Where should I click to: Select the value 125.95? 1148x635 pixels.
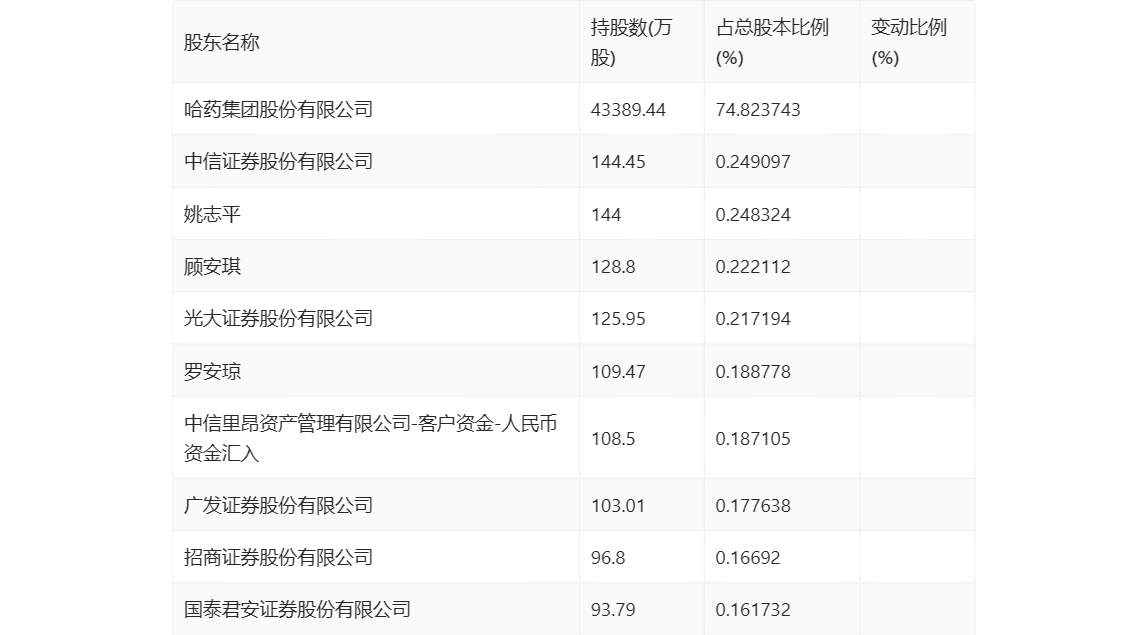618,319
